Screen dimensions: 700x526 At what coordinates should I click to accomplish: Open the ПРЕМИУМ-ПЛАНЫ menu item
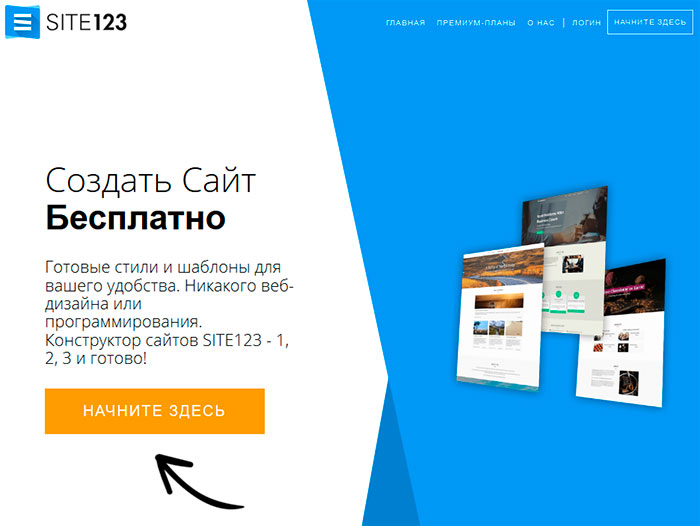476,22
